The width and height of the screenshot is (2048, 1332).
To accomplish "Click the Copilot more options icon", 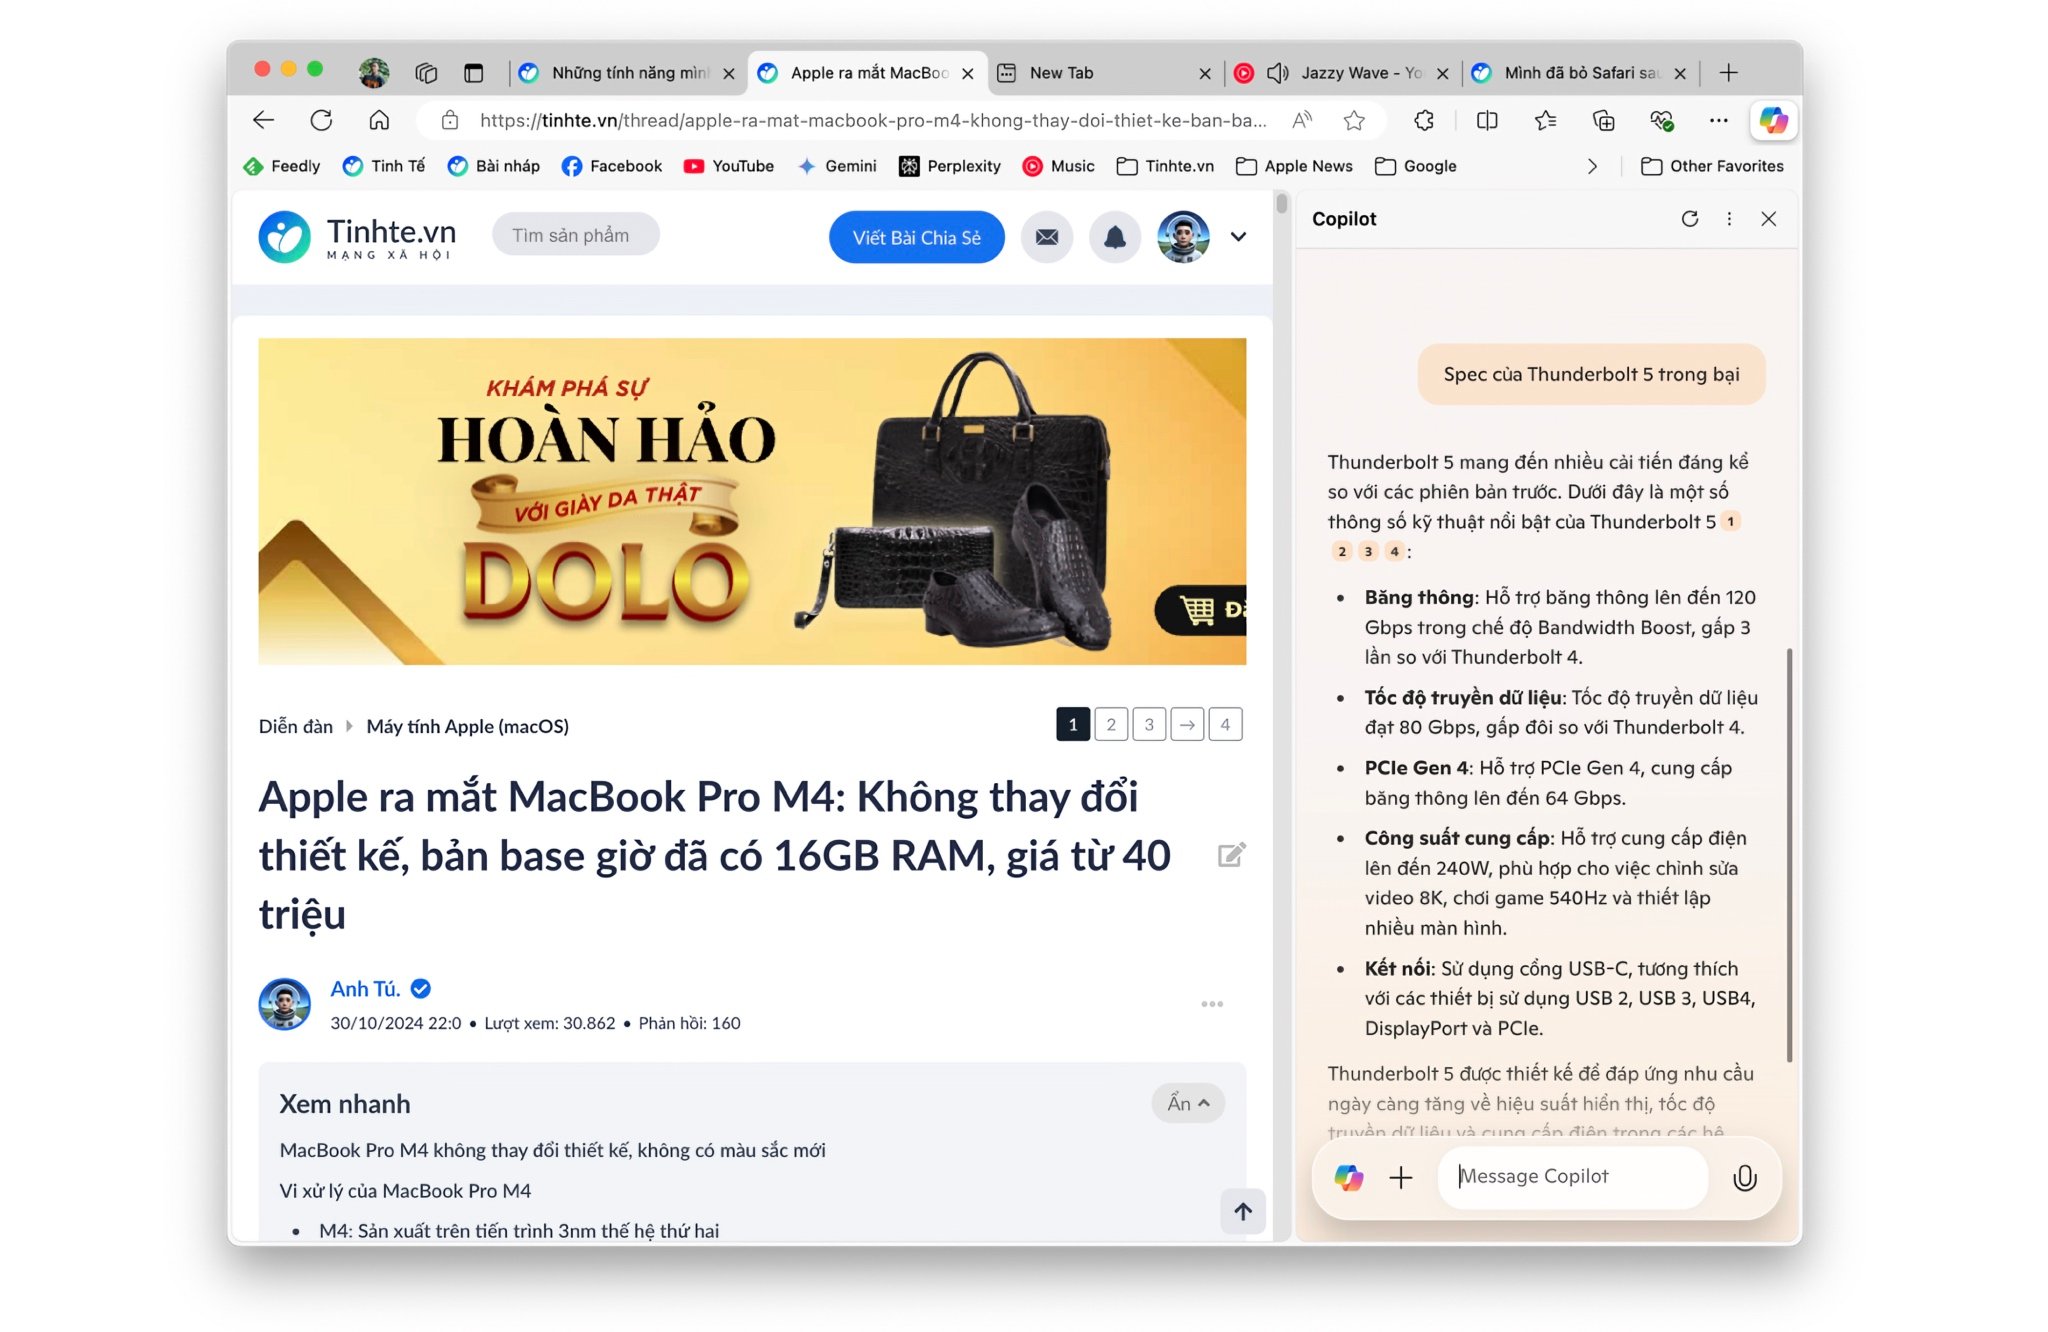I will (1729, 218).
